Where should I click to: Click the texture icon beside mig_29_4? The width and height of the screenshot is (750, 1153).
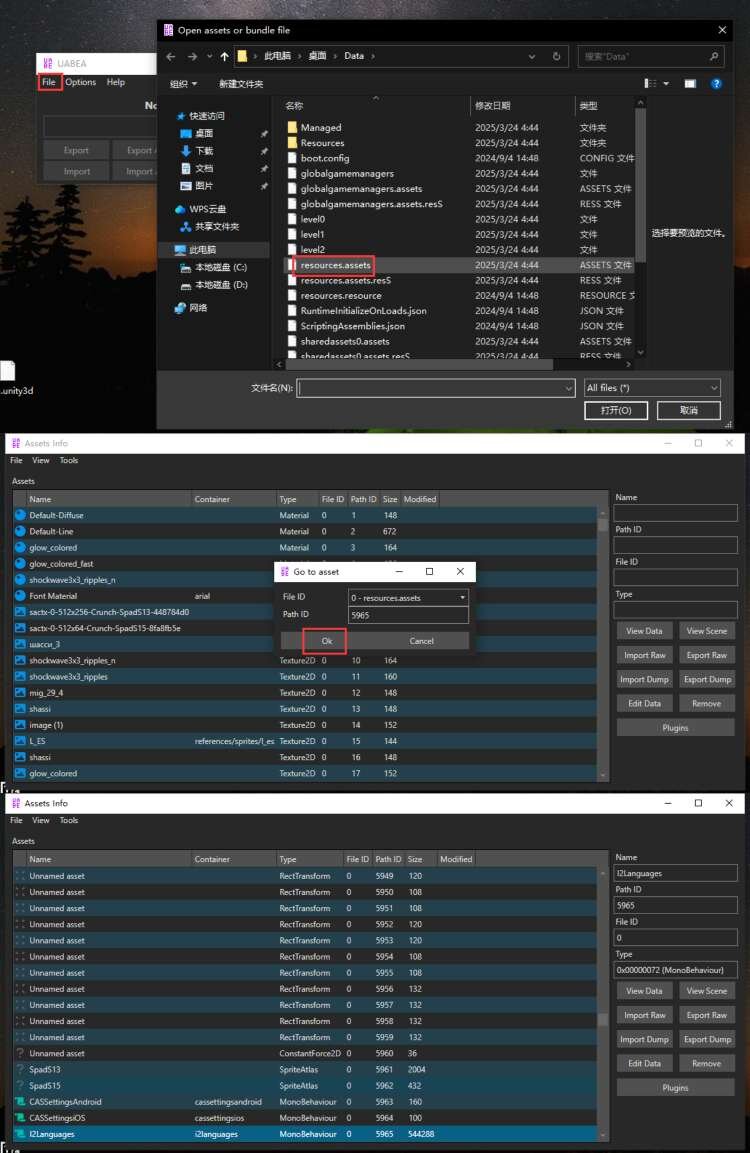[21, 693]
